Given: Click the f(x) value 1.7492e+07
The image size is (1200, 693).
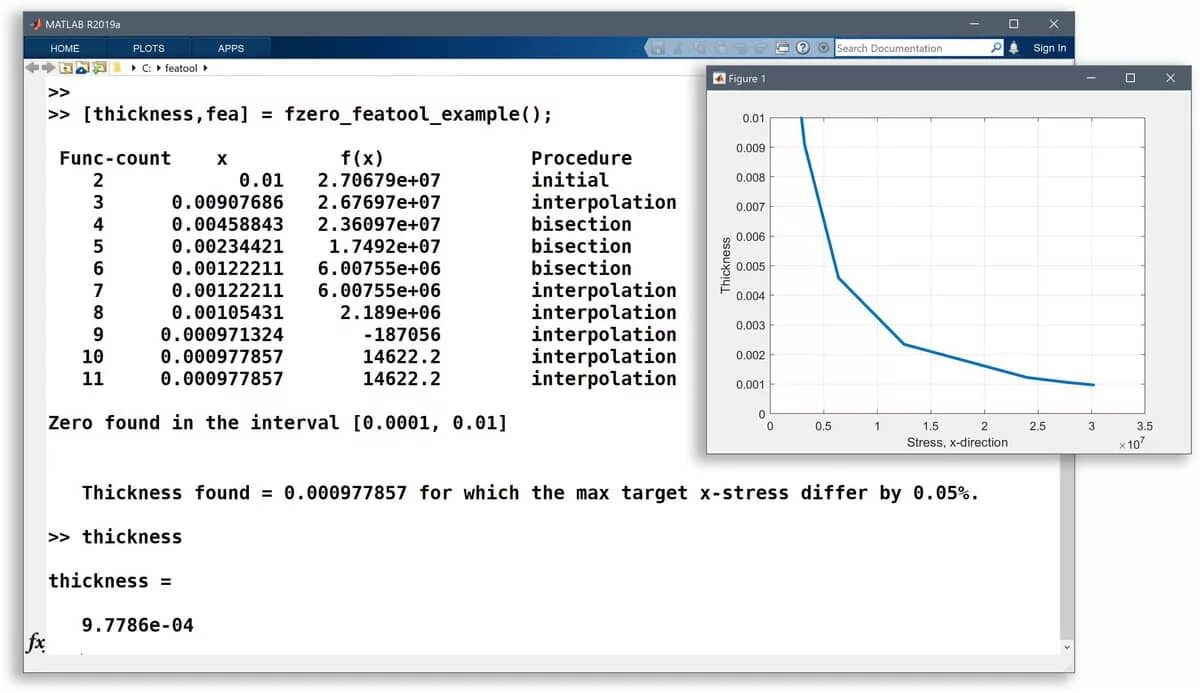Looking at the screenshot, I should pos(385,246).
